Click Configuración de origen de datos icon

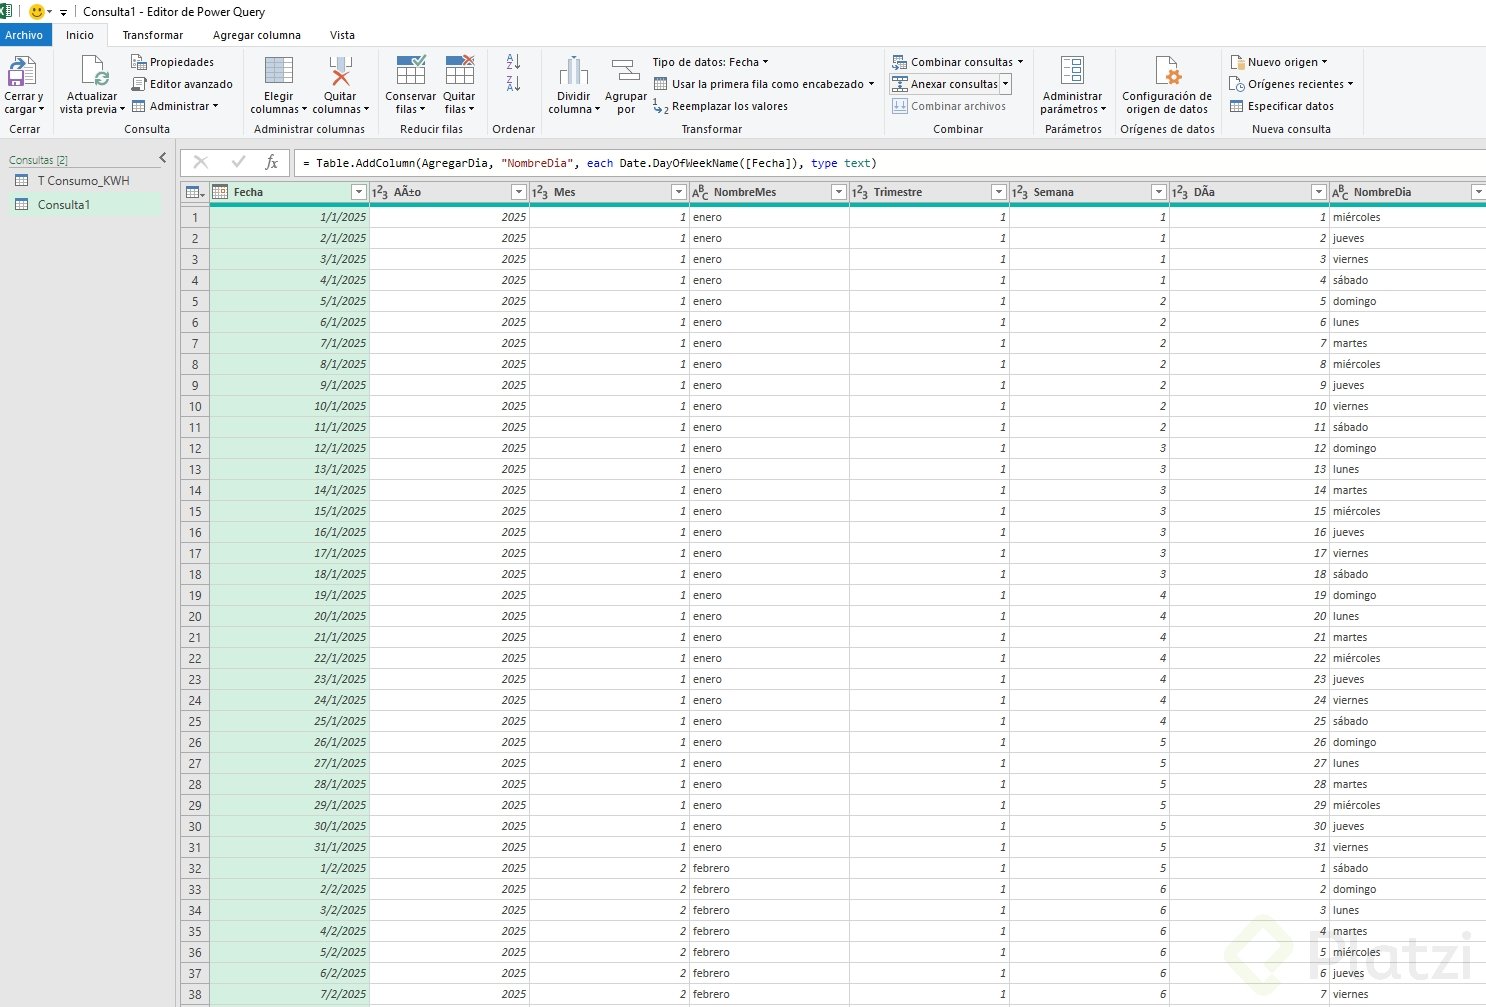(1167, 72)
